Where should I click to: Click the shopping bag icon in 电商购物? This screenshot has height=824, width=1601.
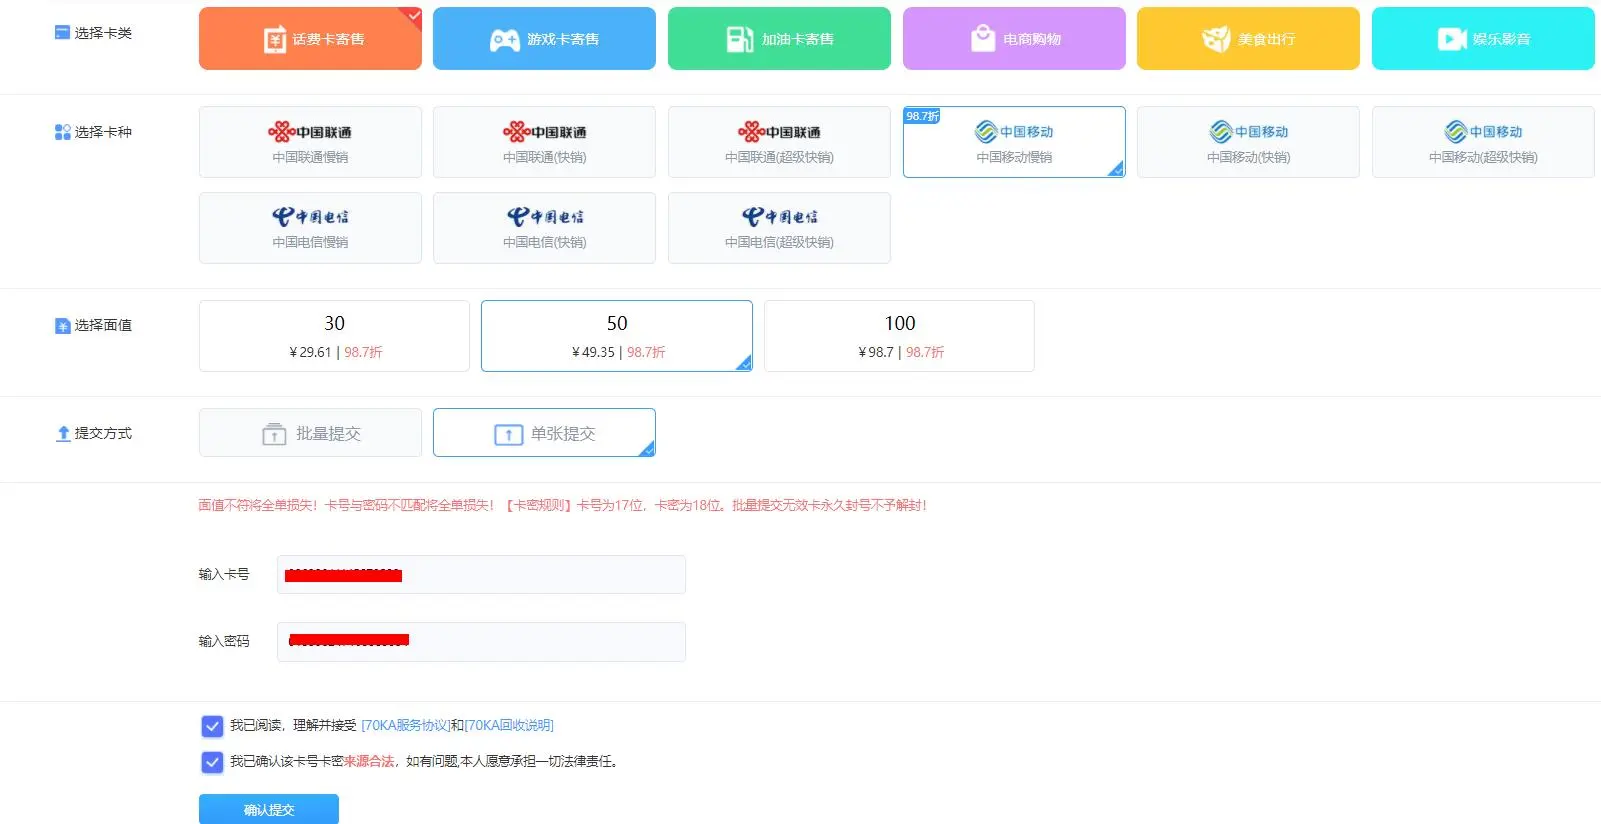point(983,38)
